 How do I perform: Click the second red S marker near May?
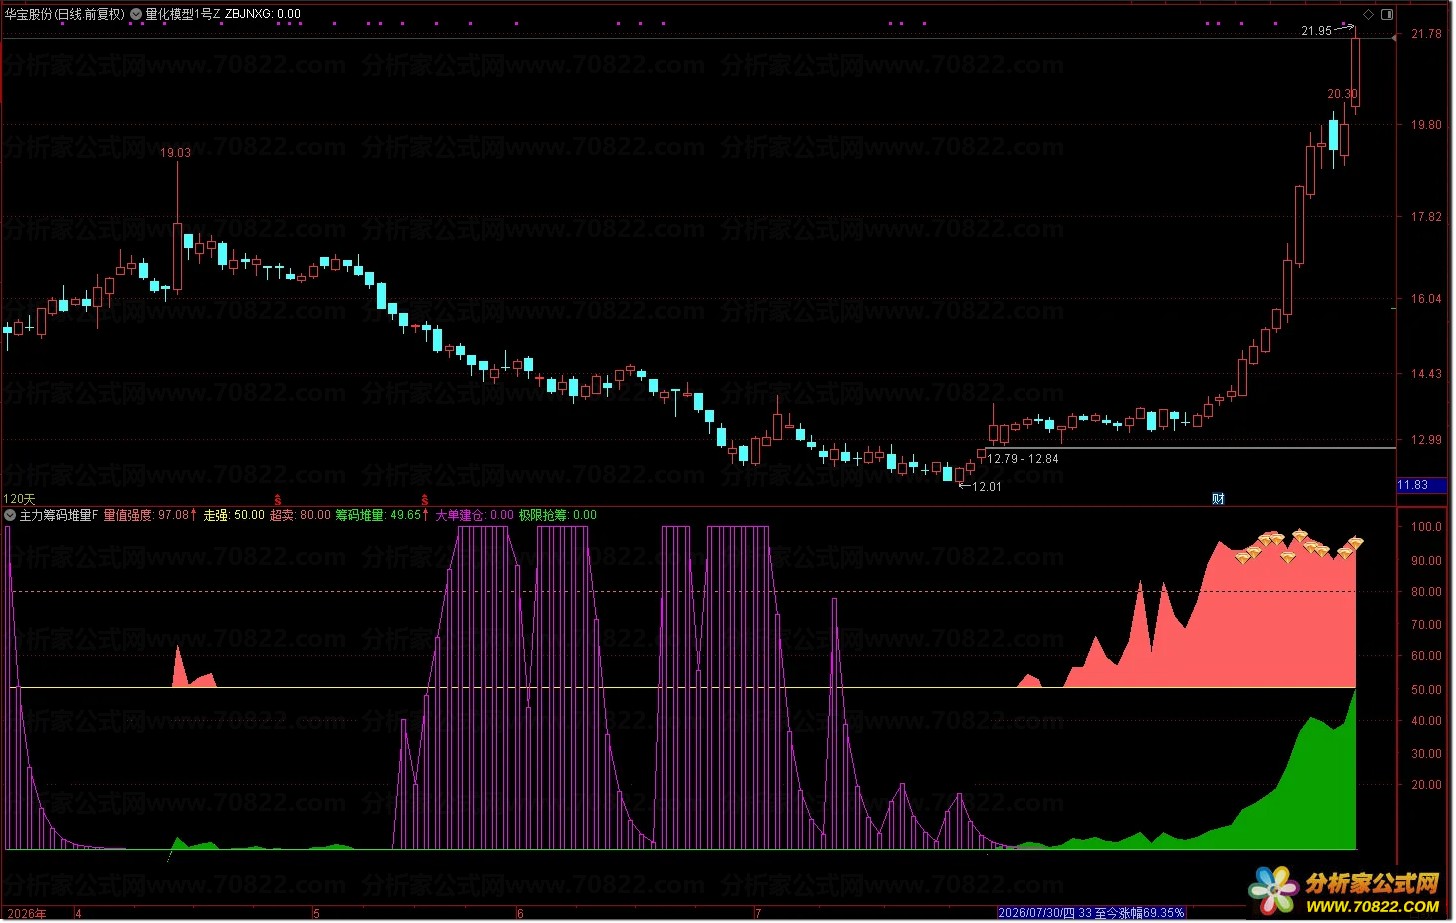(x=425, y=498)
